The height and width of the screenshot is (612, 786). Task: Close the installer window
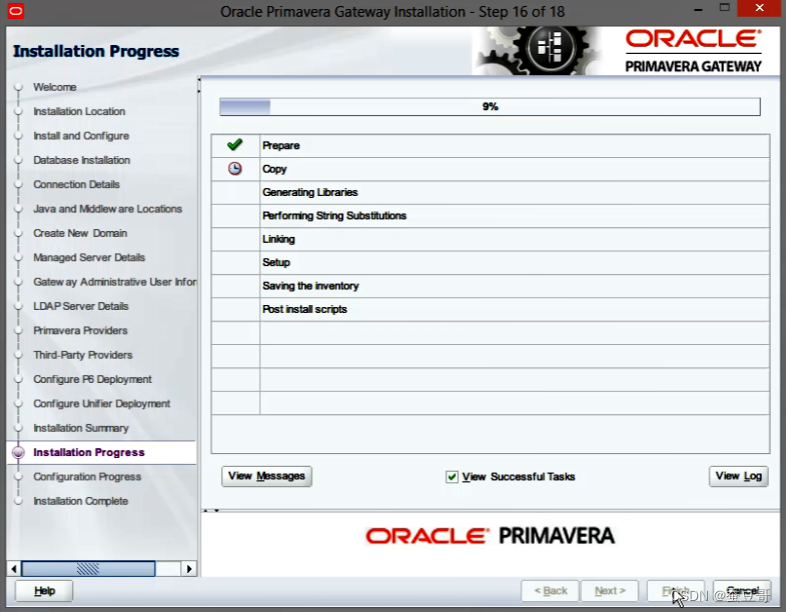[x=759, y=8]
